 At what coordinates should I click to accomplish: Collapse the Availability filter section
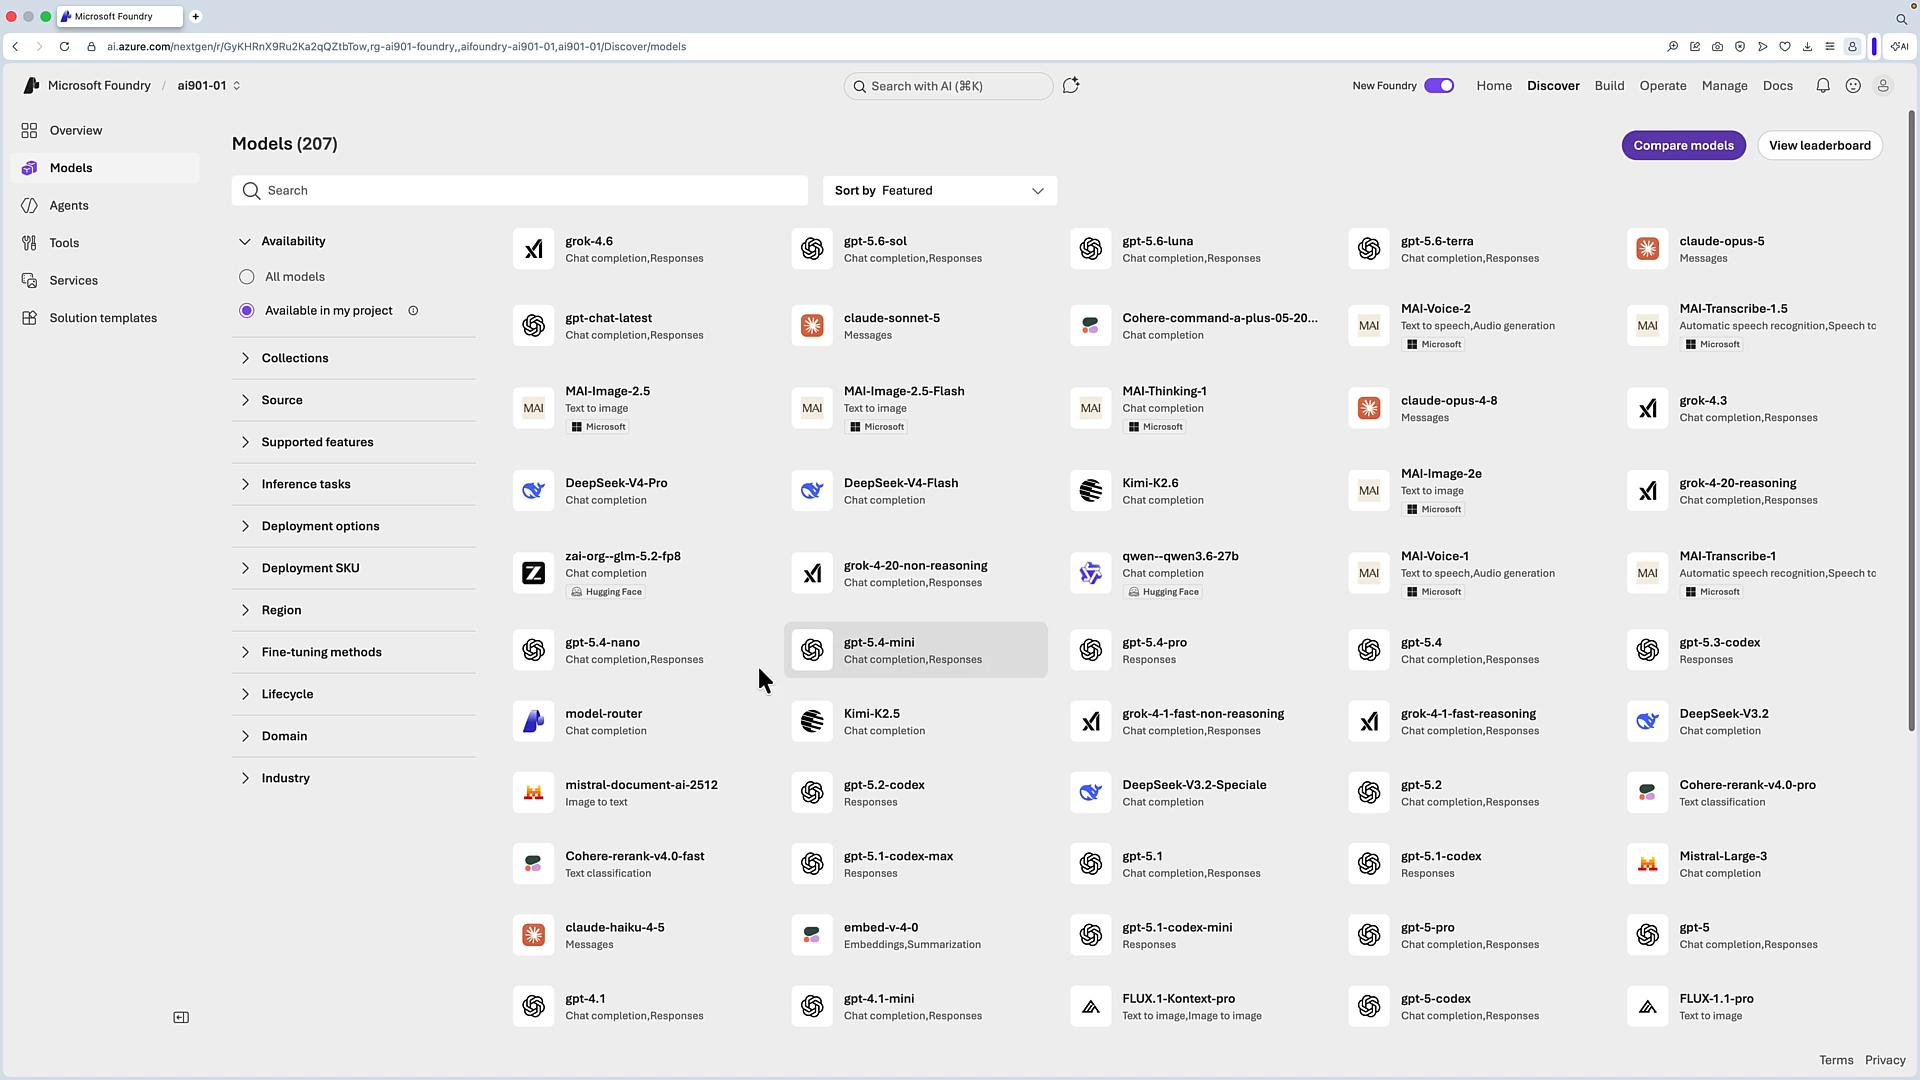pos(245,241)
